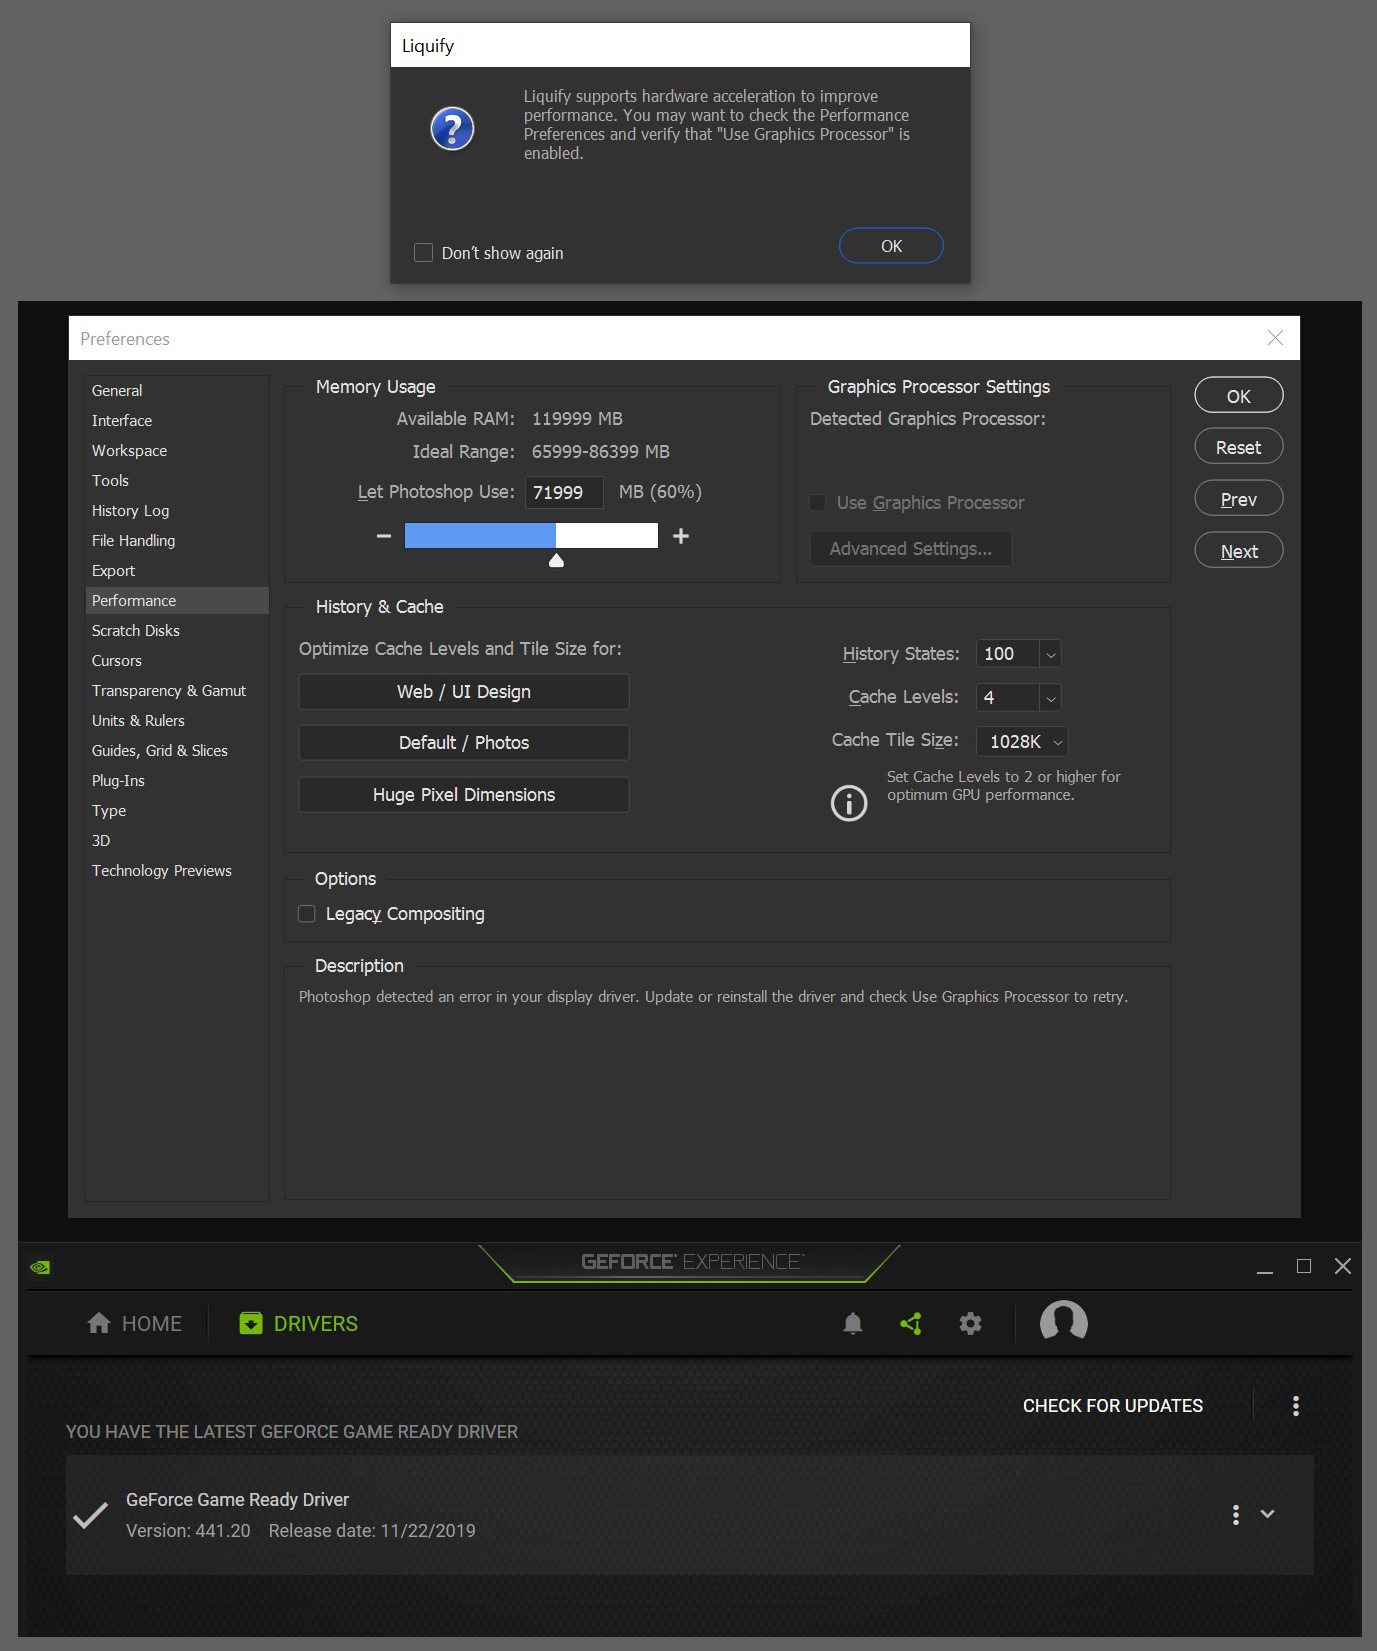Click the checkmark icon on driver row
Screen dimensions: 1377x1651
(x=91, y=1515)
